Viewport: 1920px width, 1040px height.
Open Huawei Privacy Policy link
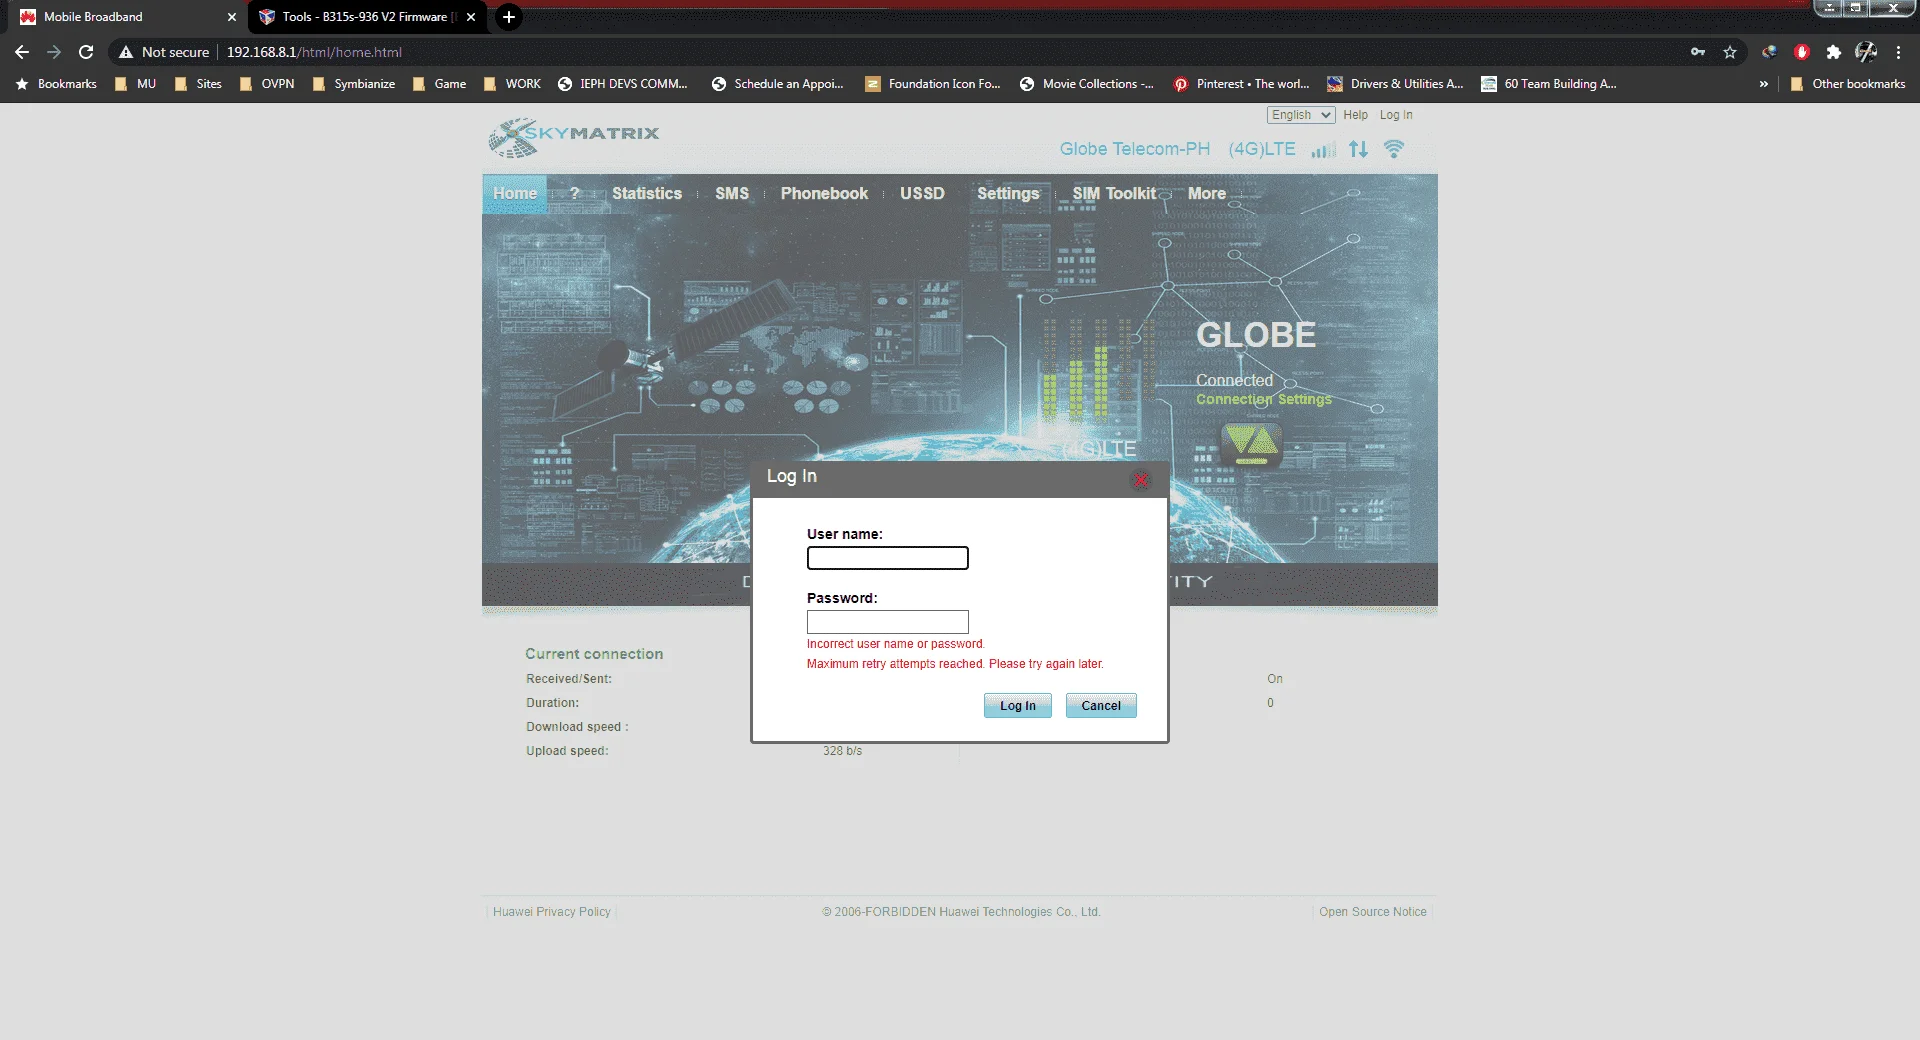click(551, 912)
